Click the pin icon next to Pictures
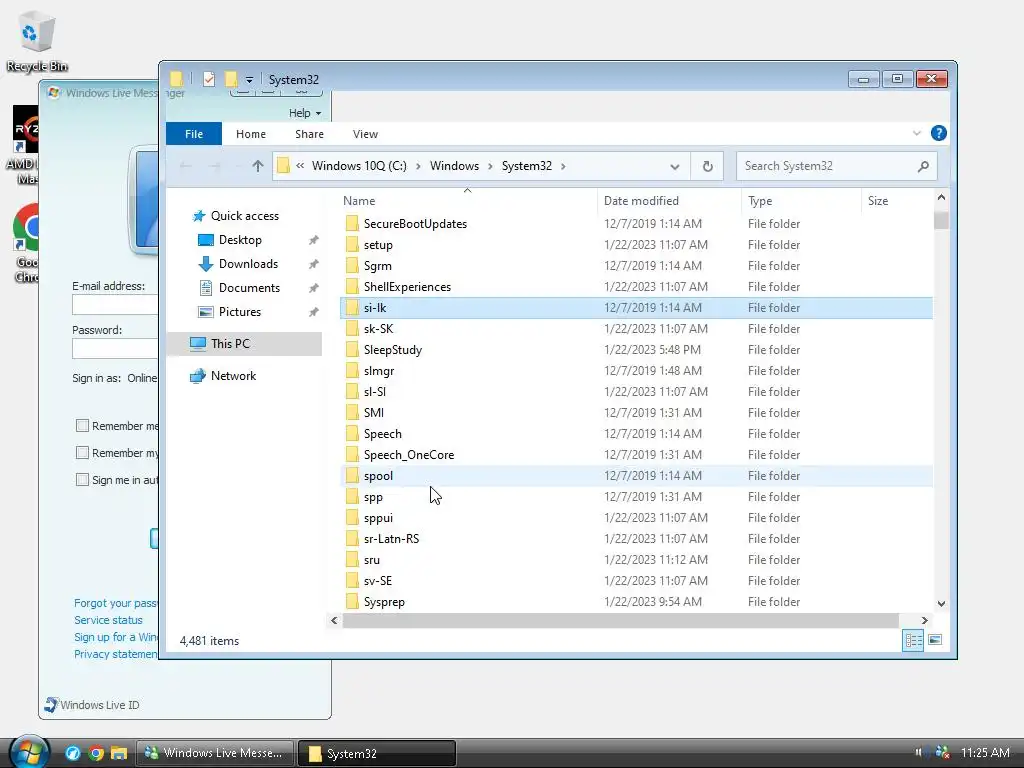Image resolution: width=1024 pixels, height=768 pixels. tap(313, 312)
